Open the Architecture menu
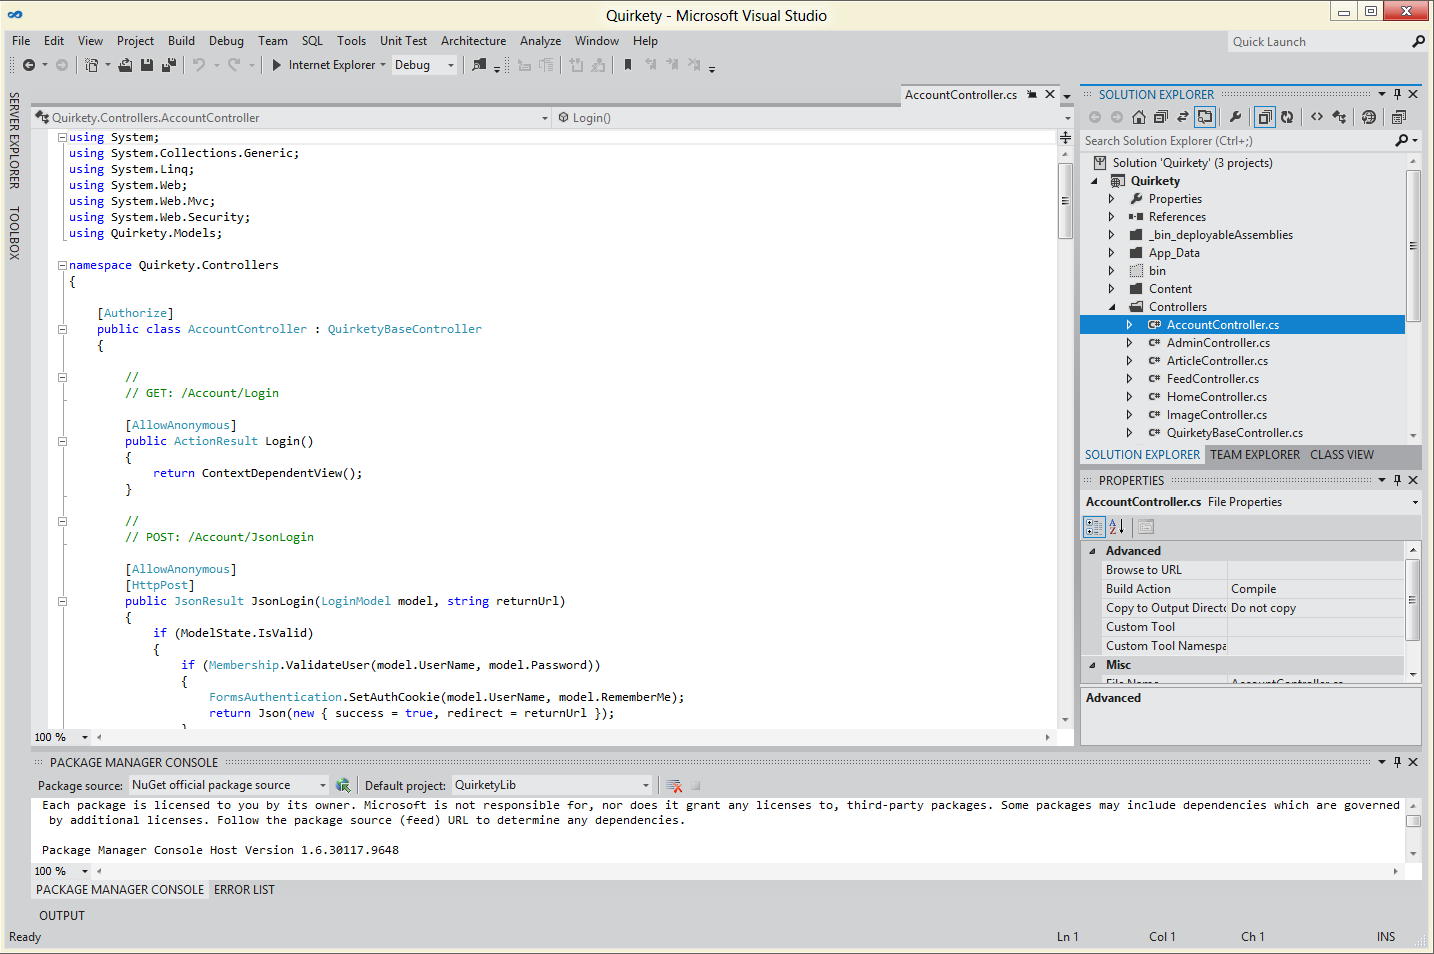Viewport: 1434px width, 954px height. [473, 41]
